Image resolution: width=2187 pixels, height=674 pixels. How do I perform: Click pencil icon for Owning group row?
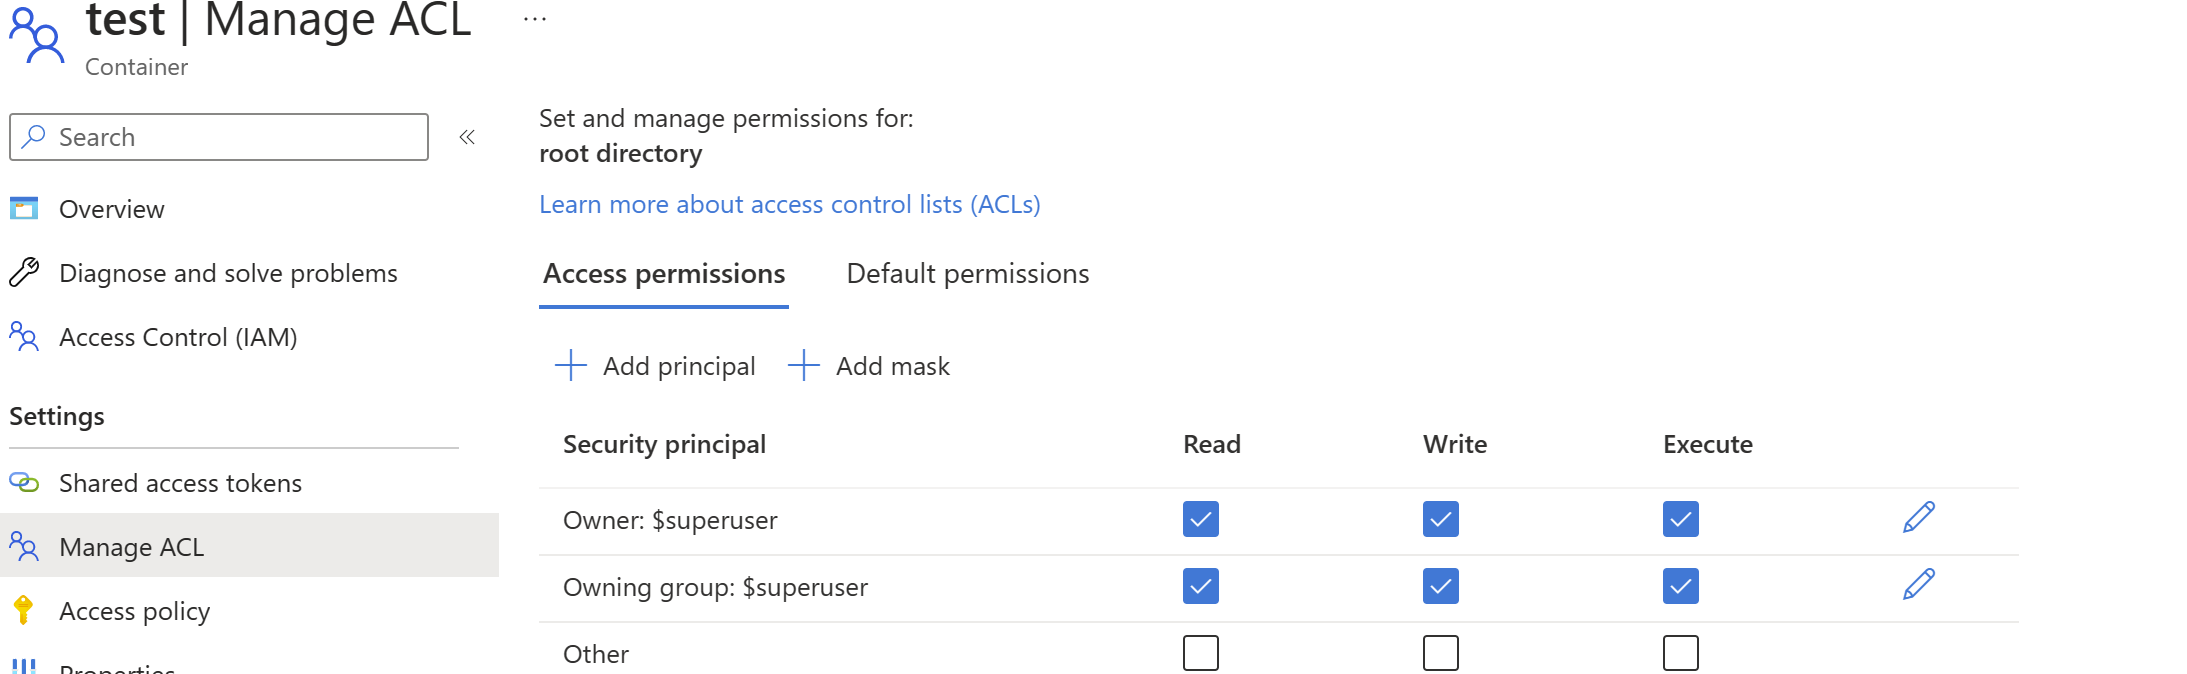point(1918,585)
